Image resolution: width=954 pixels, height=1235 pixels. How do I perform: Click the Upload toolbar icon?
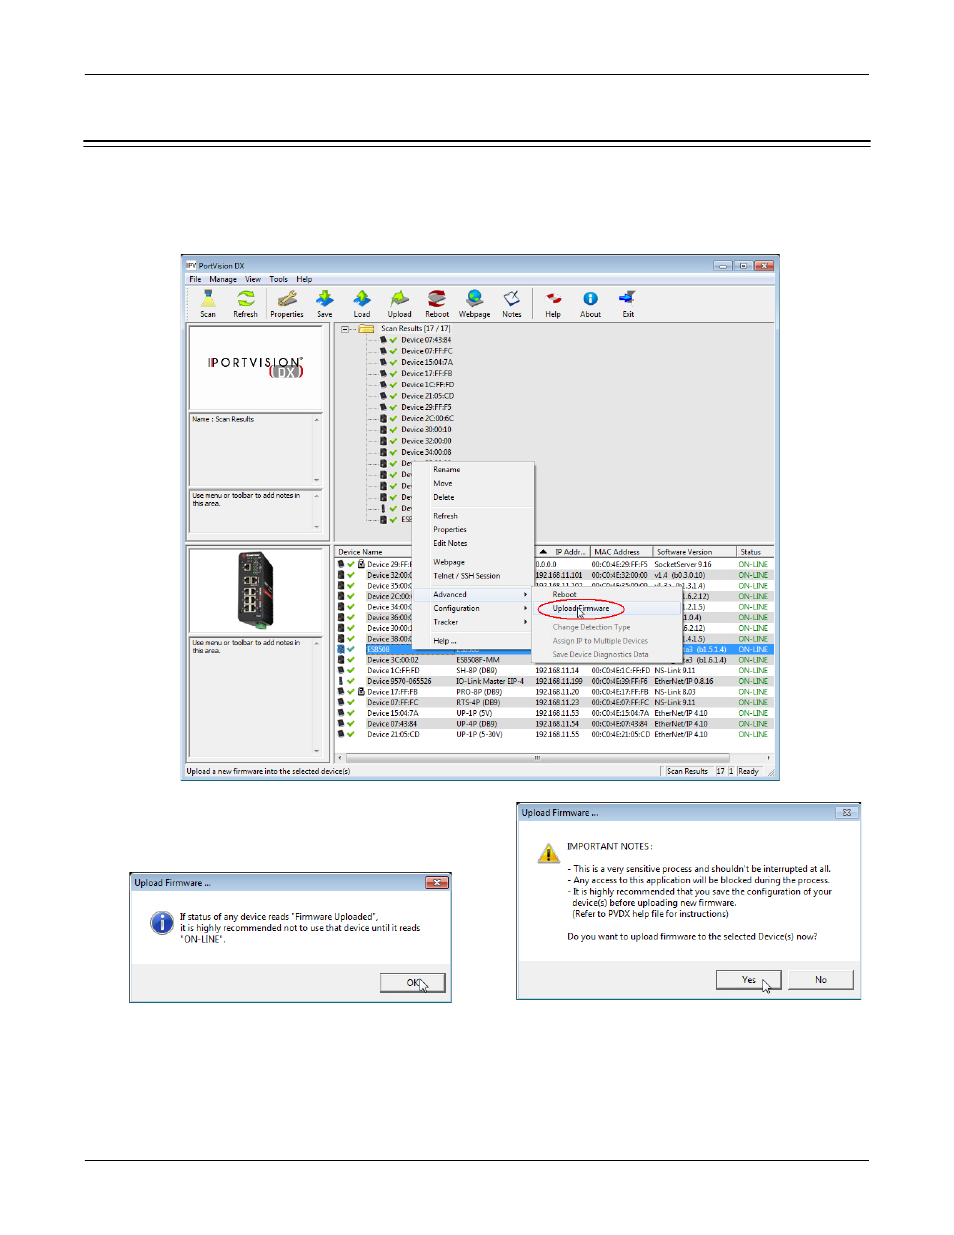pos(400,299)
